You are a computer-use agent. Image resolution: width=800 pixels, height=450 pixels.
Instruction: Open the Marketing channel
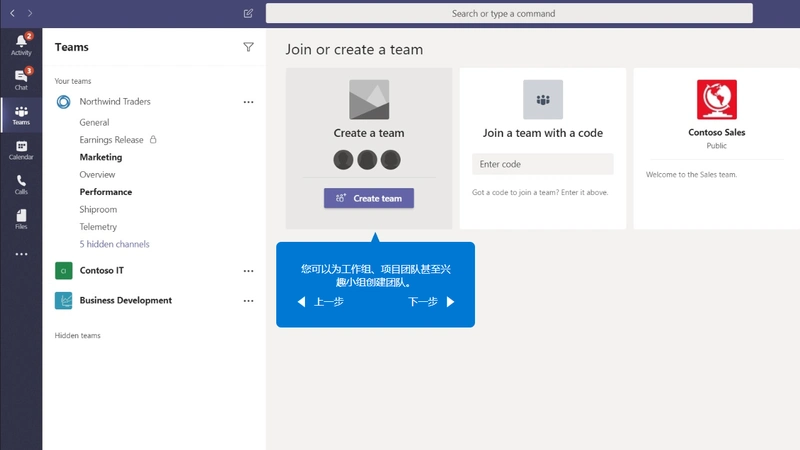[x=101, y=157]
